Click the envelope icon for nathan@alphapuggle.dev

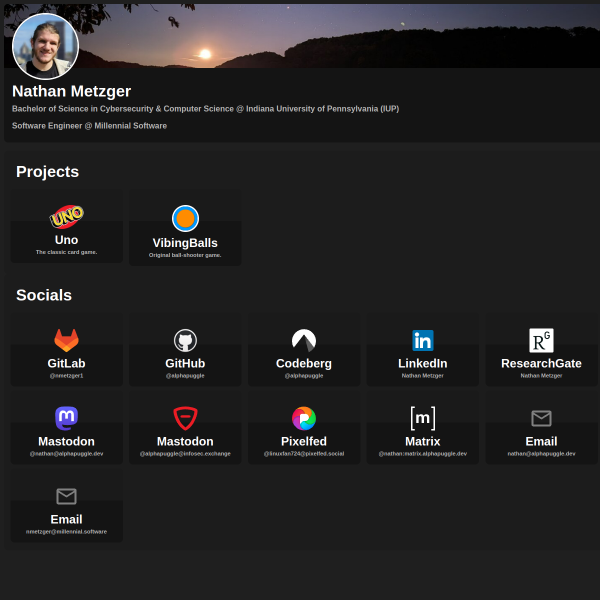(x=541, y=418)
